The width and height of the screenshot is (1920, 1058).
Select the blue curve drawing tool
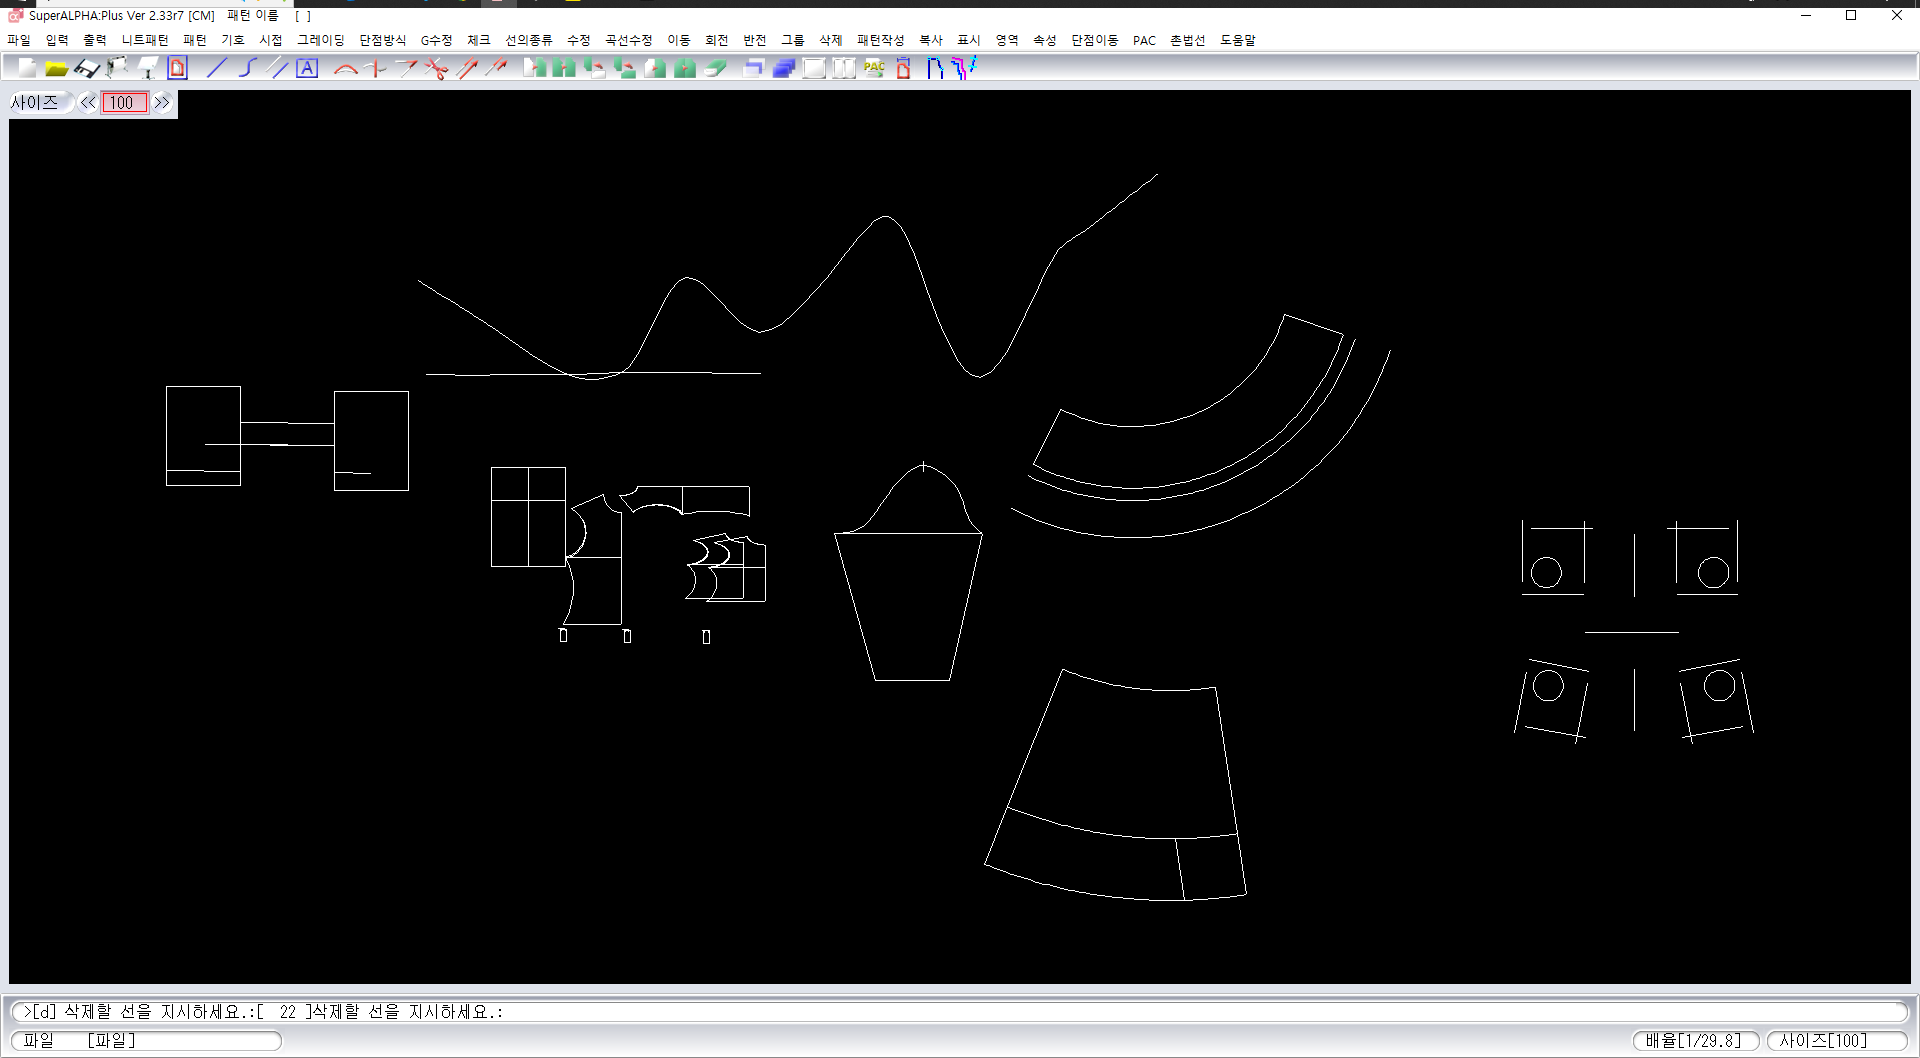pos(248,68)
